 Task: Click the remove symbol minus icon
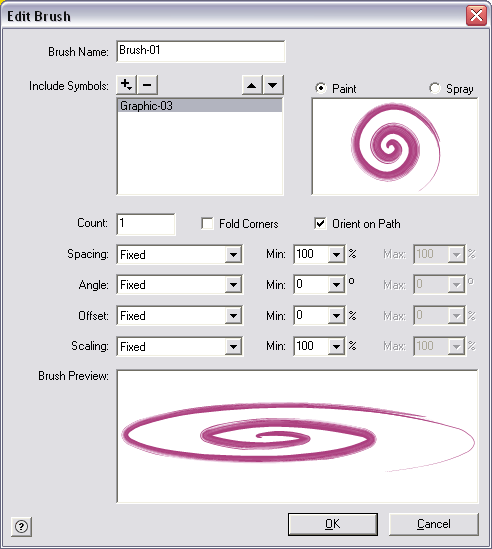[x=147, y=85]
